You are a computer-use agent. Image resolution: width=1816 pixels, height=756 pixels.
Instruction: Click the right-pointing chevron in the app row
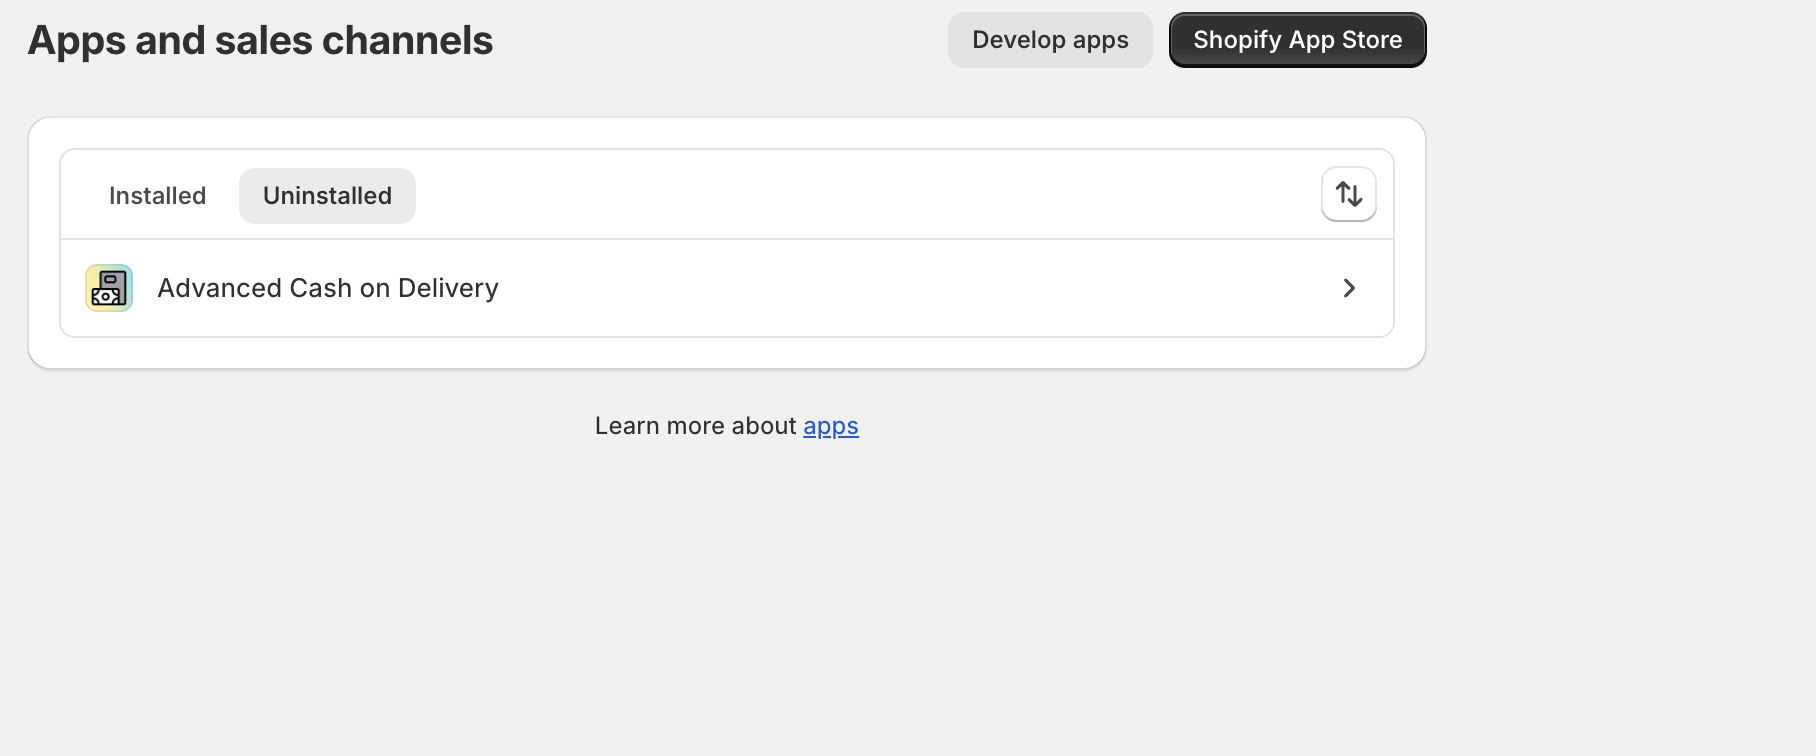(x=1348, y=288)
